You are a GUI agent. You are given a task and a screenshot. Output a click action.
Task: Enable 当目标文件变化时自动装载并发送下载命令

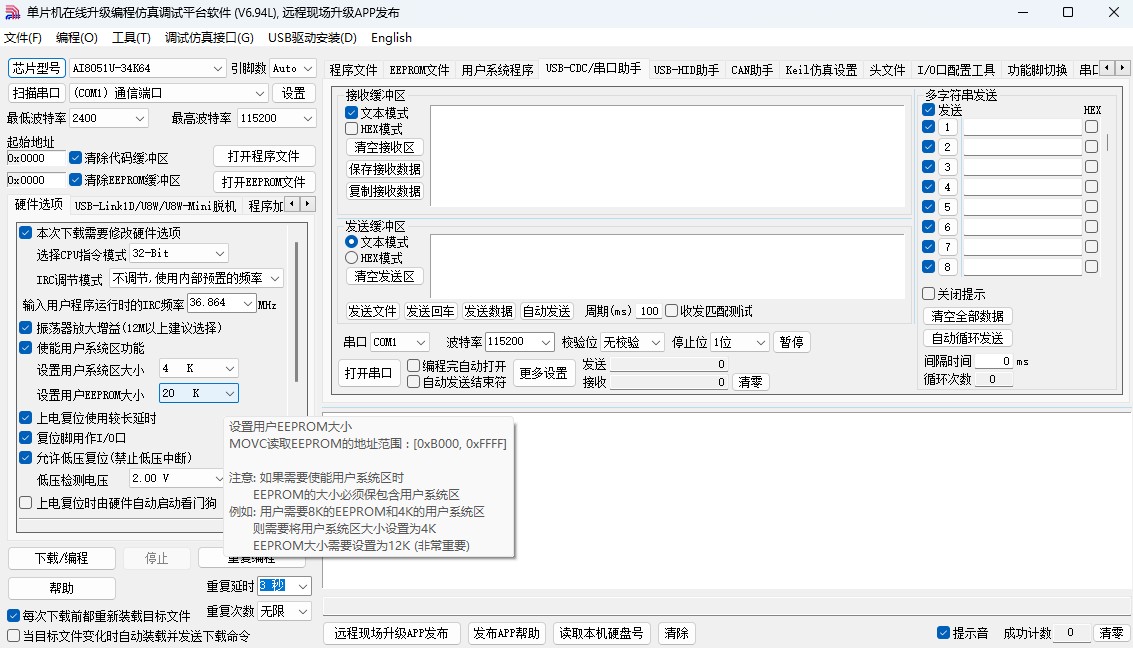coord(13,636)
